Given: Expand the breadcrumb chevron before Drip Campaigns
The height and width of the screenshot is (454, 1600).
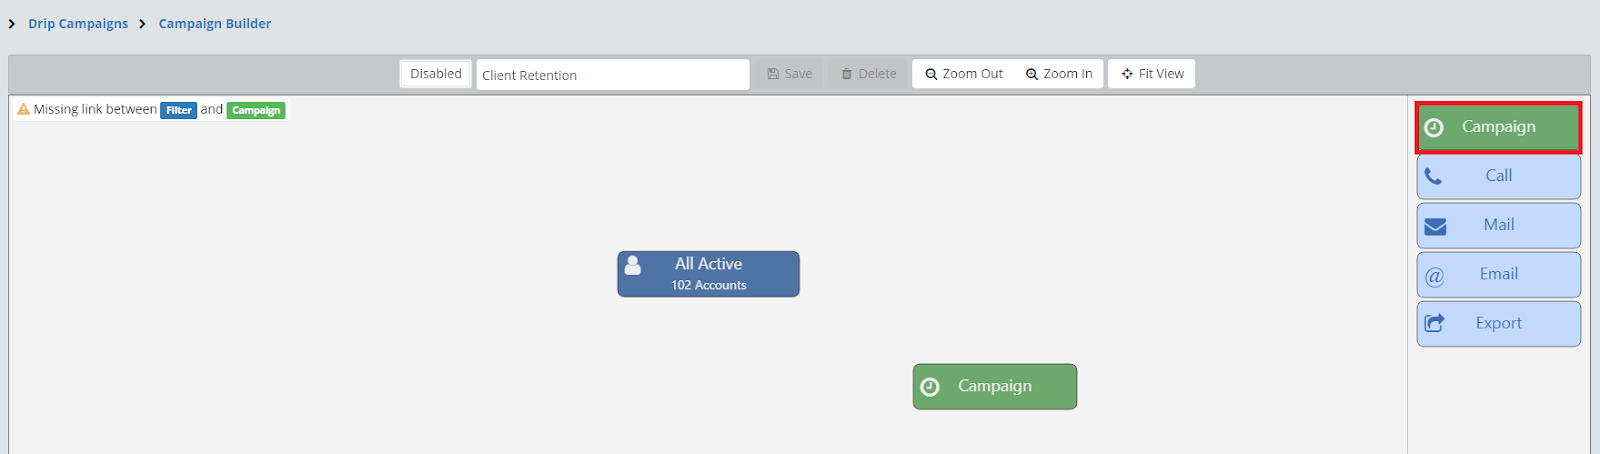Looking at the screenshot, I should [12, 24].
